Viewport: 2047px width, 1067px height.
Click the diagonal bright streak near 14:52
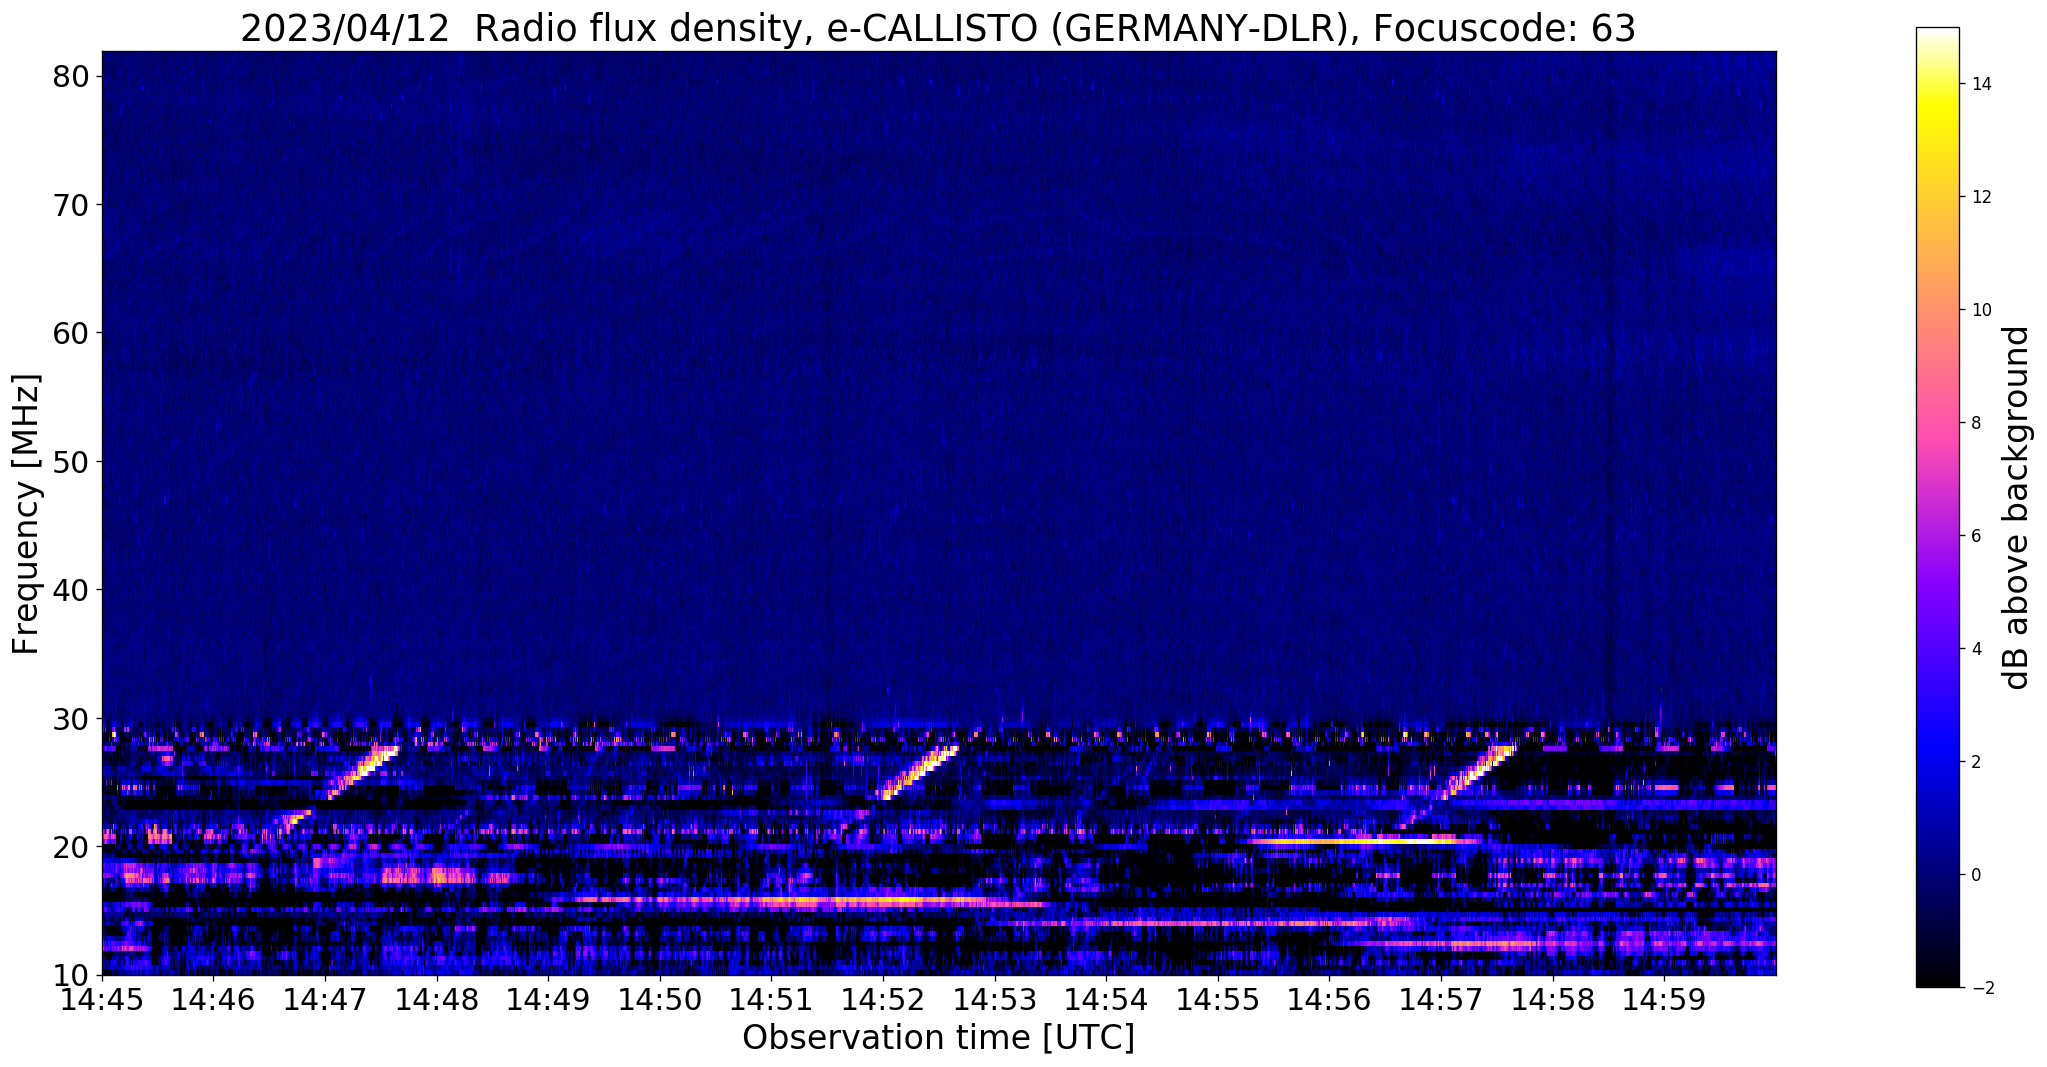tap(918, 772)
